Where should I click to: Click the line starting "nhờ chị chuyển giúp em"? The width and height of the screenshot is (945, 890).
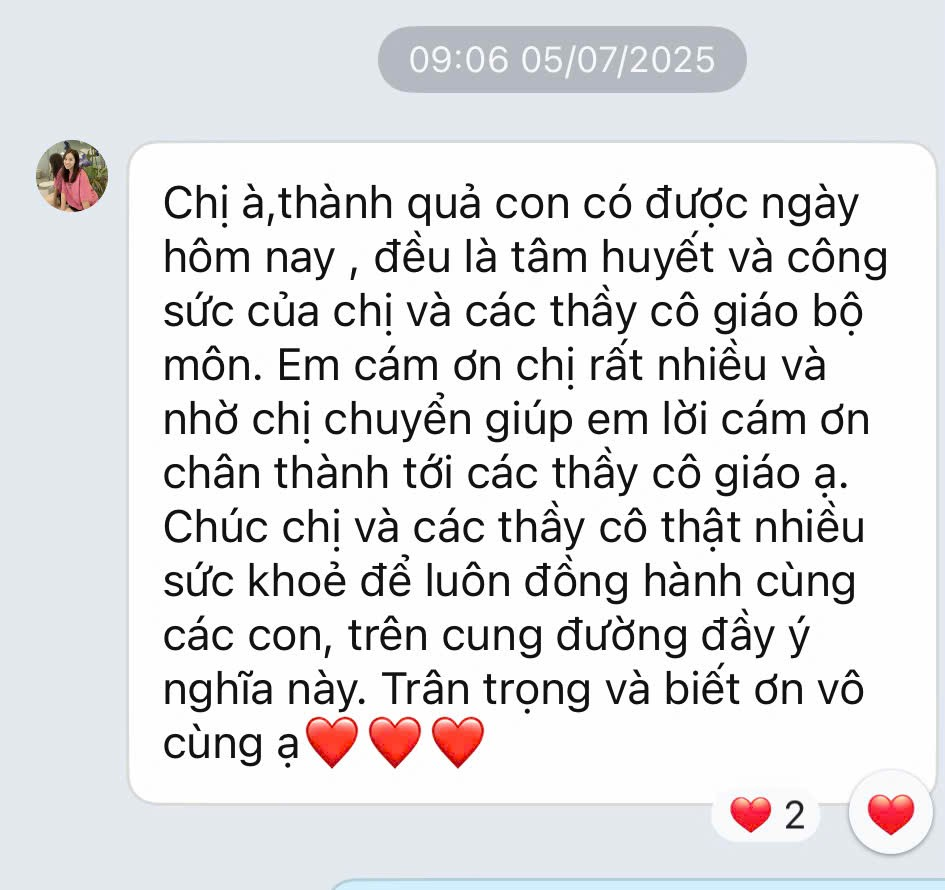pyautogui.click(x=516, y=420)
